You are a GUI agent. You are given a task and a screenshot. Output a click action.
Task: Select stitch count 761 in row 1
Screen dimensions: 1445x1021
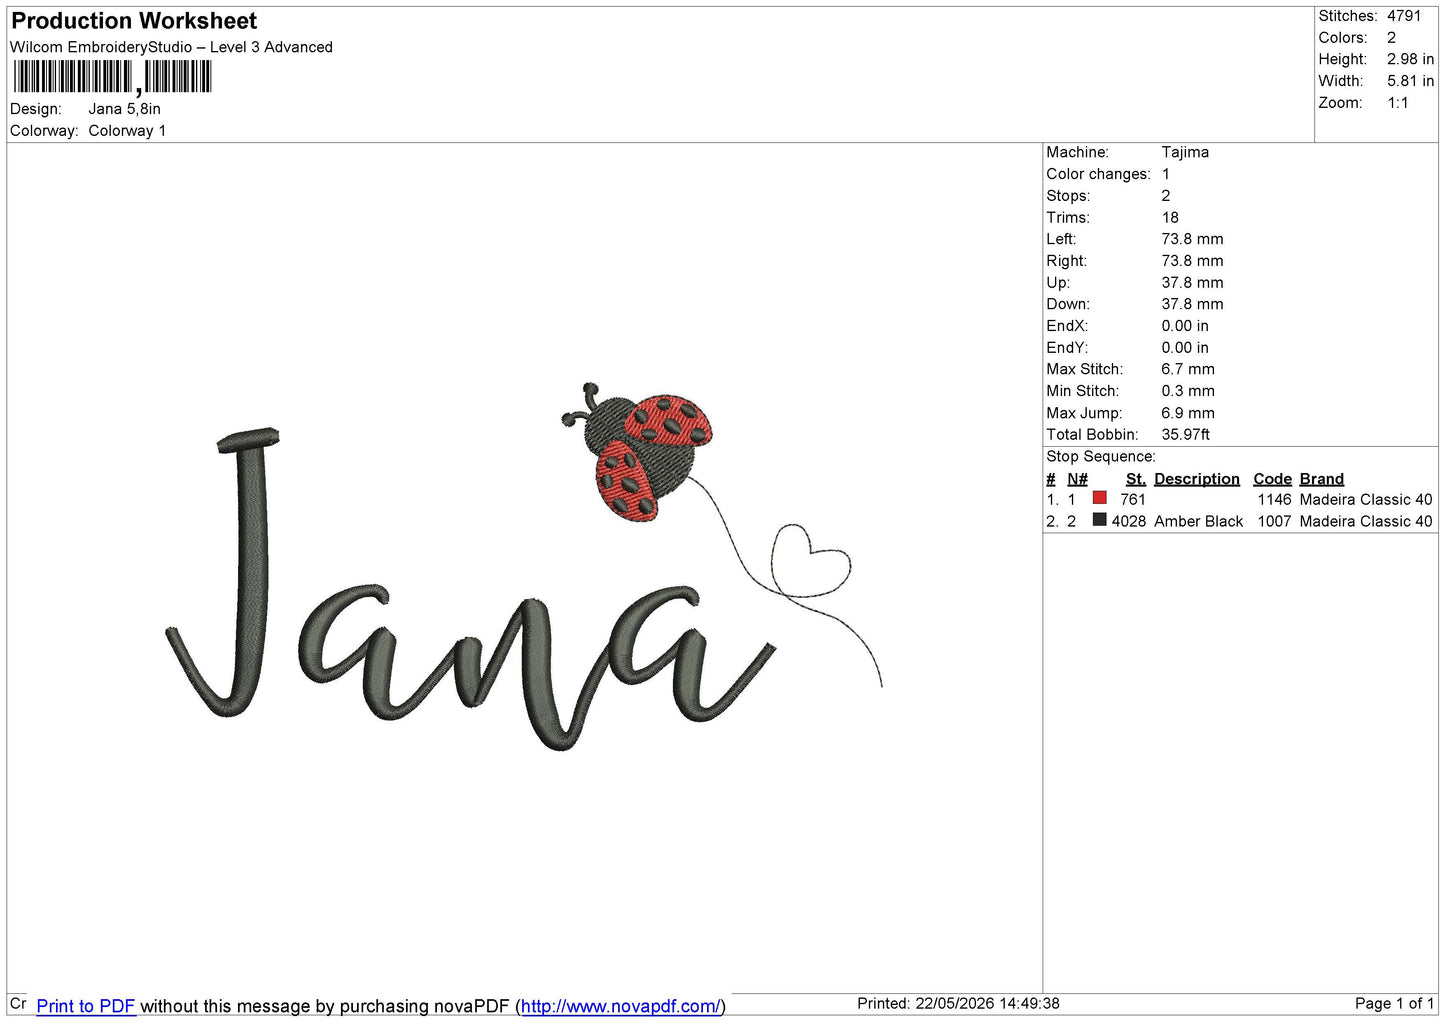point(1133,499)
